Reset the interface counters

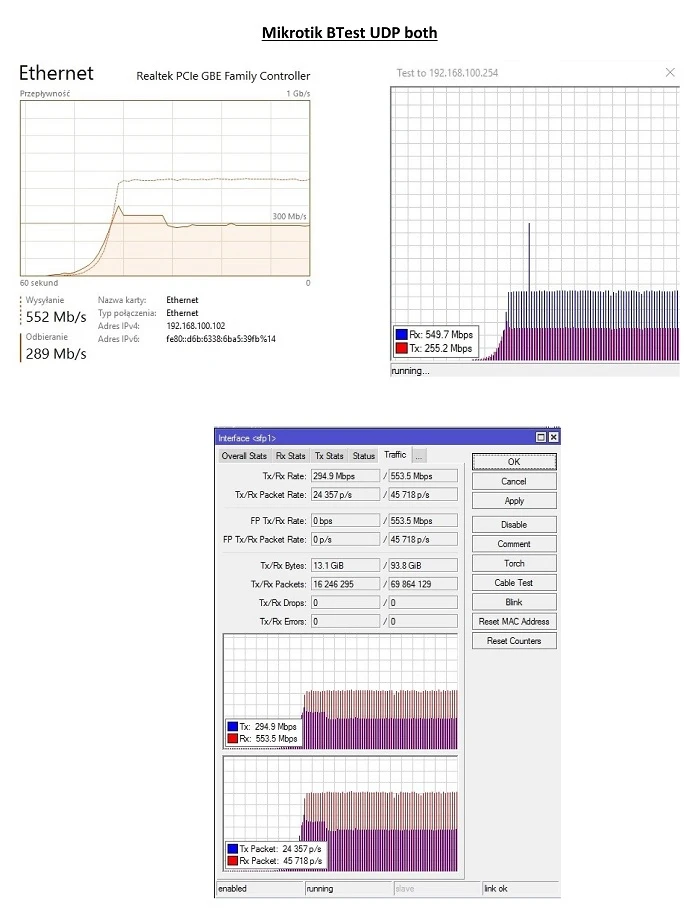click(514, 641)
